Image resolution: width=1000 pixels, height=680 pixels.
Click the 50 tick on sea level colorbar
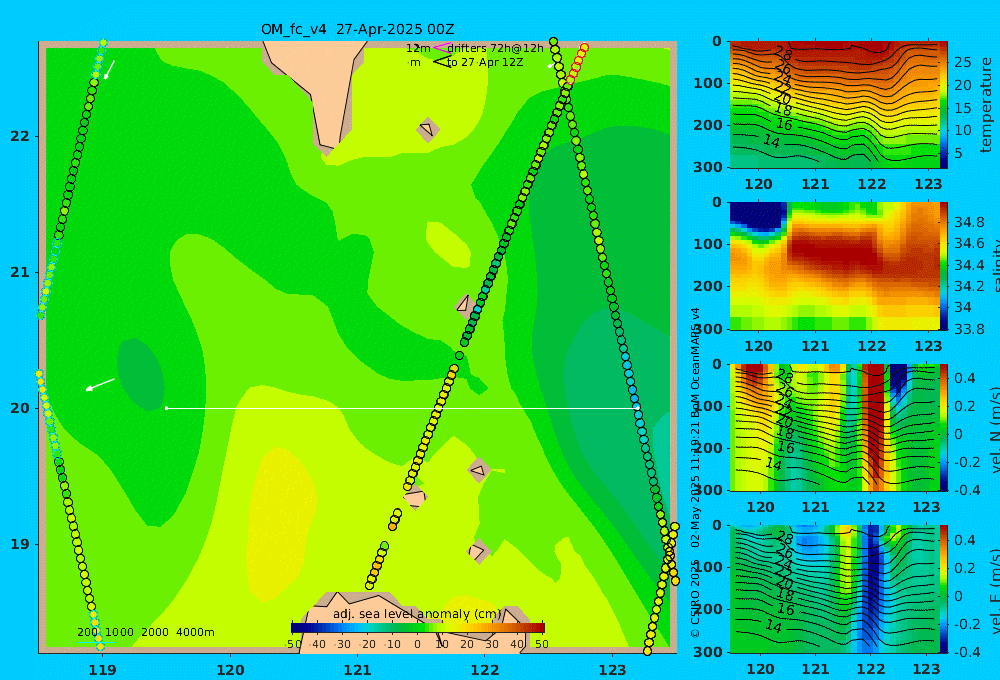541,644
